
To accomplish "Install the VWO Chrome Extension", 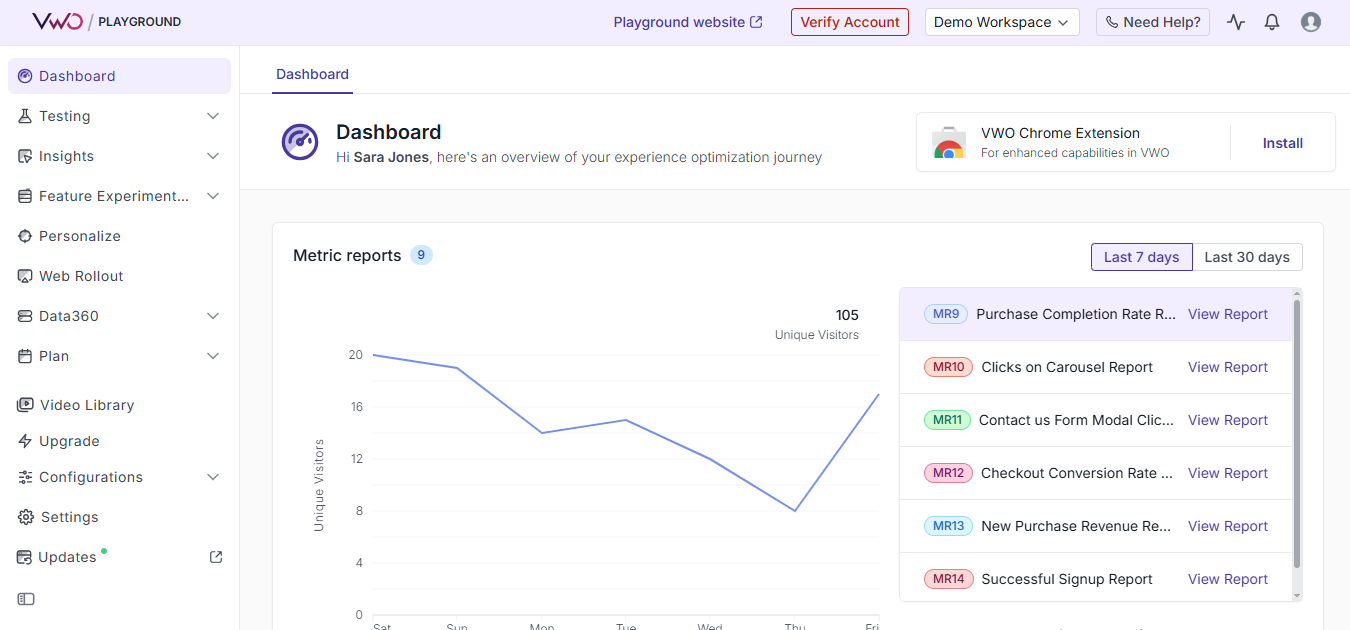I will point(1282,143).
